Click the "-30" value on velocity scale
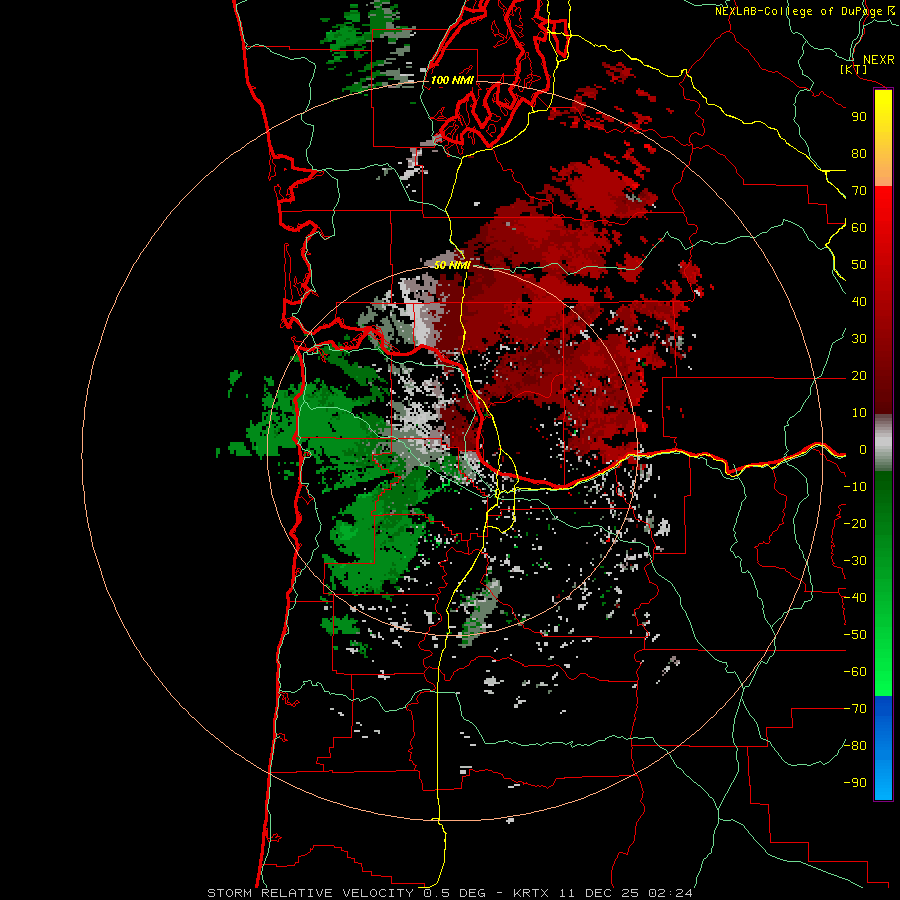900x900 pixels. click(x=855, y=561)
